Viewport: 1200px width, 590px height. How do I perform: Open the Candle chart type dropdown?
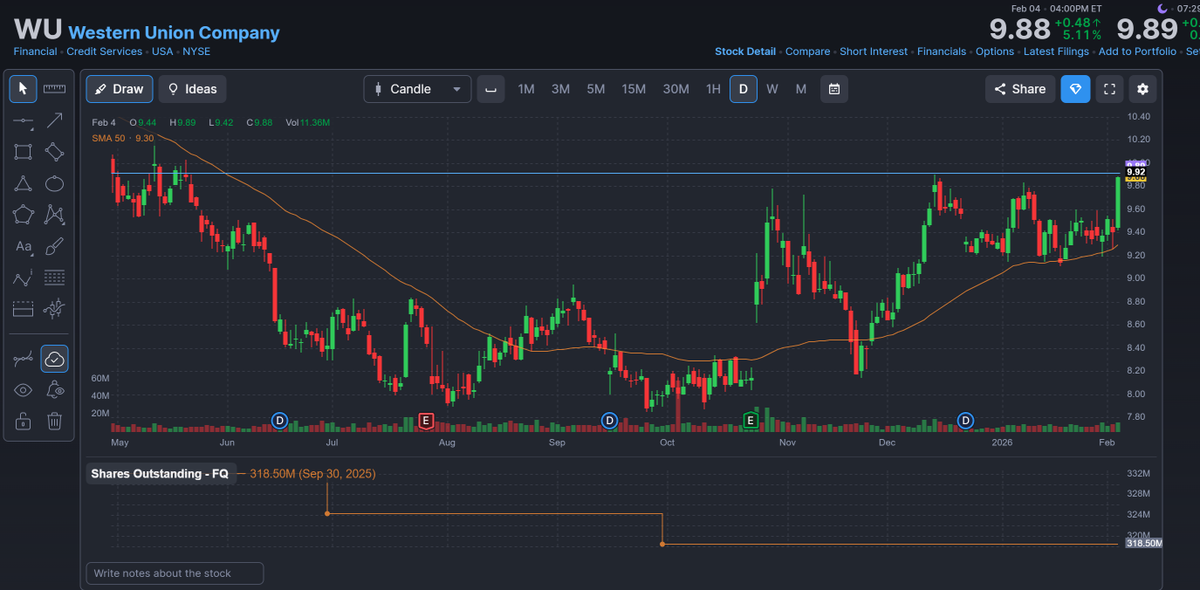point(417,89)
